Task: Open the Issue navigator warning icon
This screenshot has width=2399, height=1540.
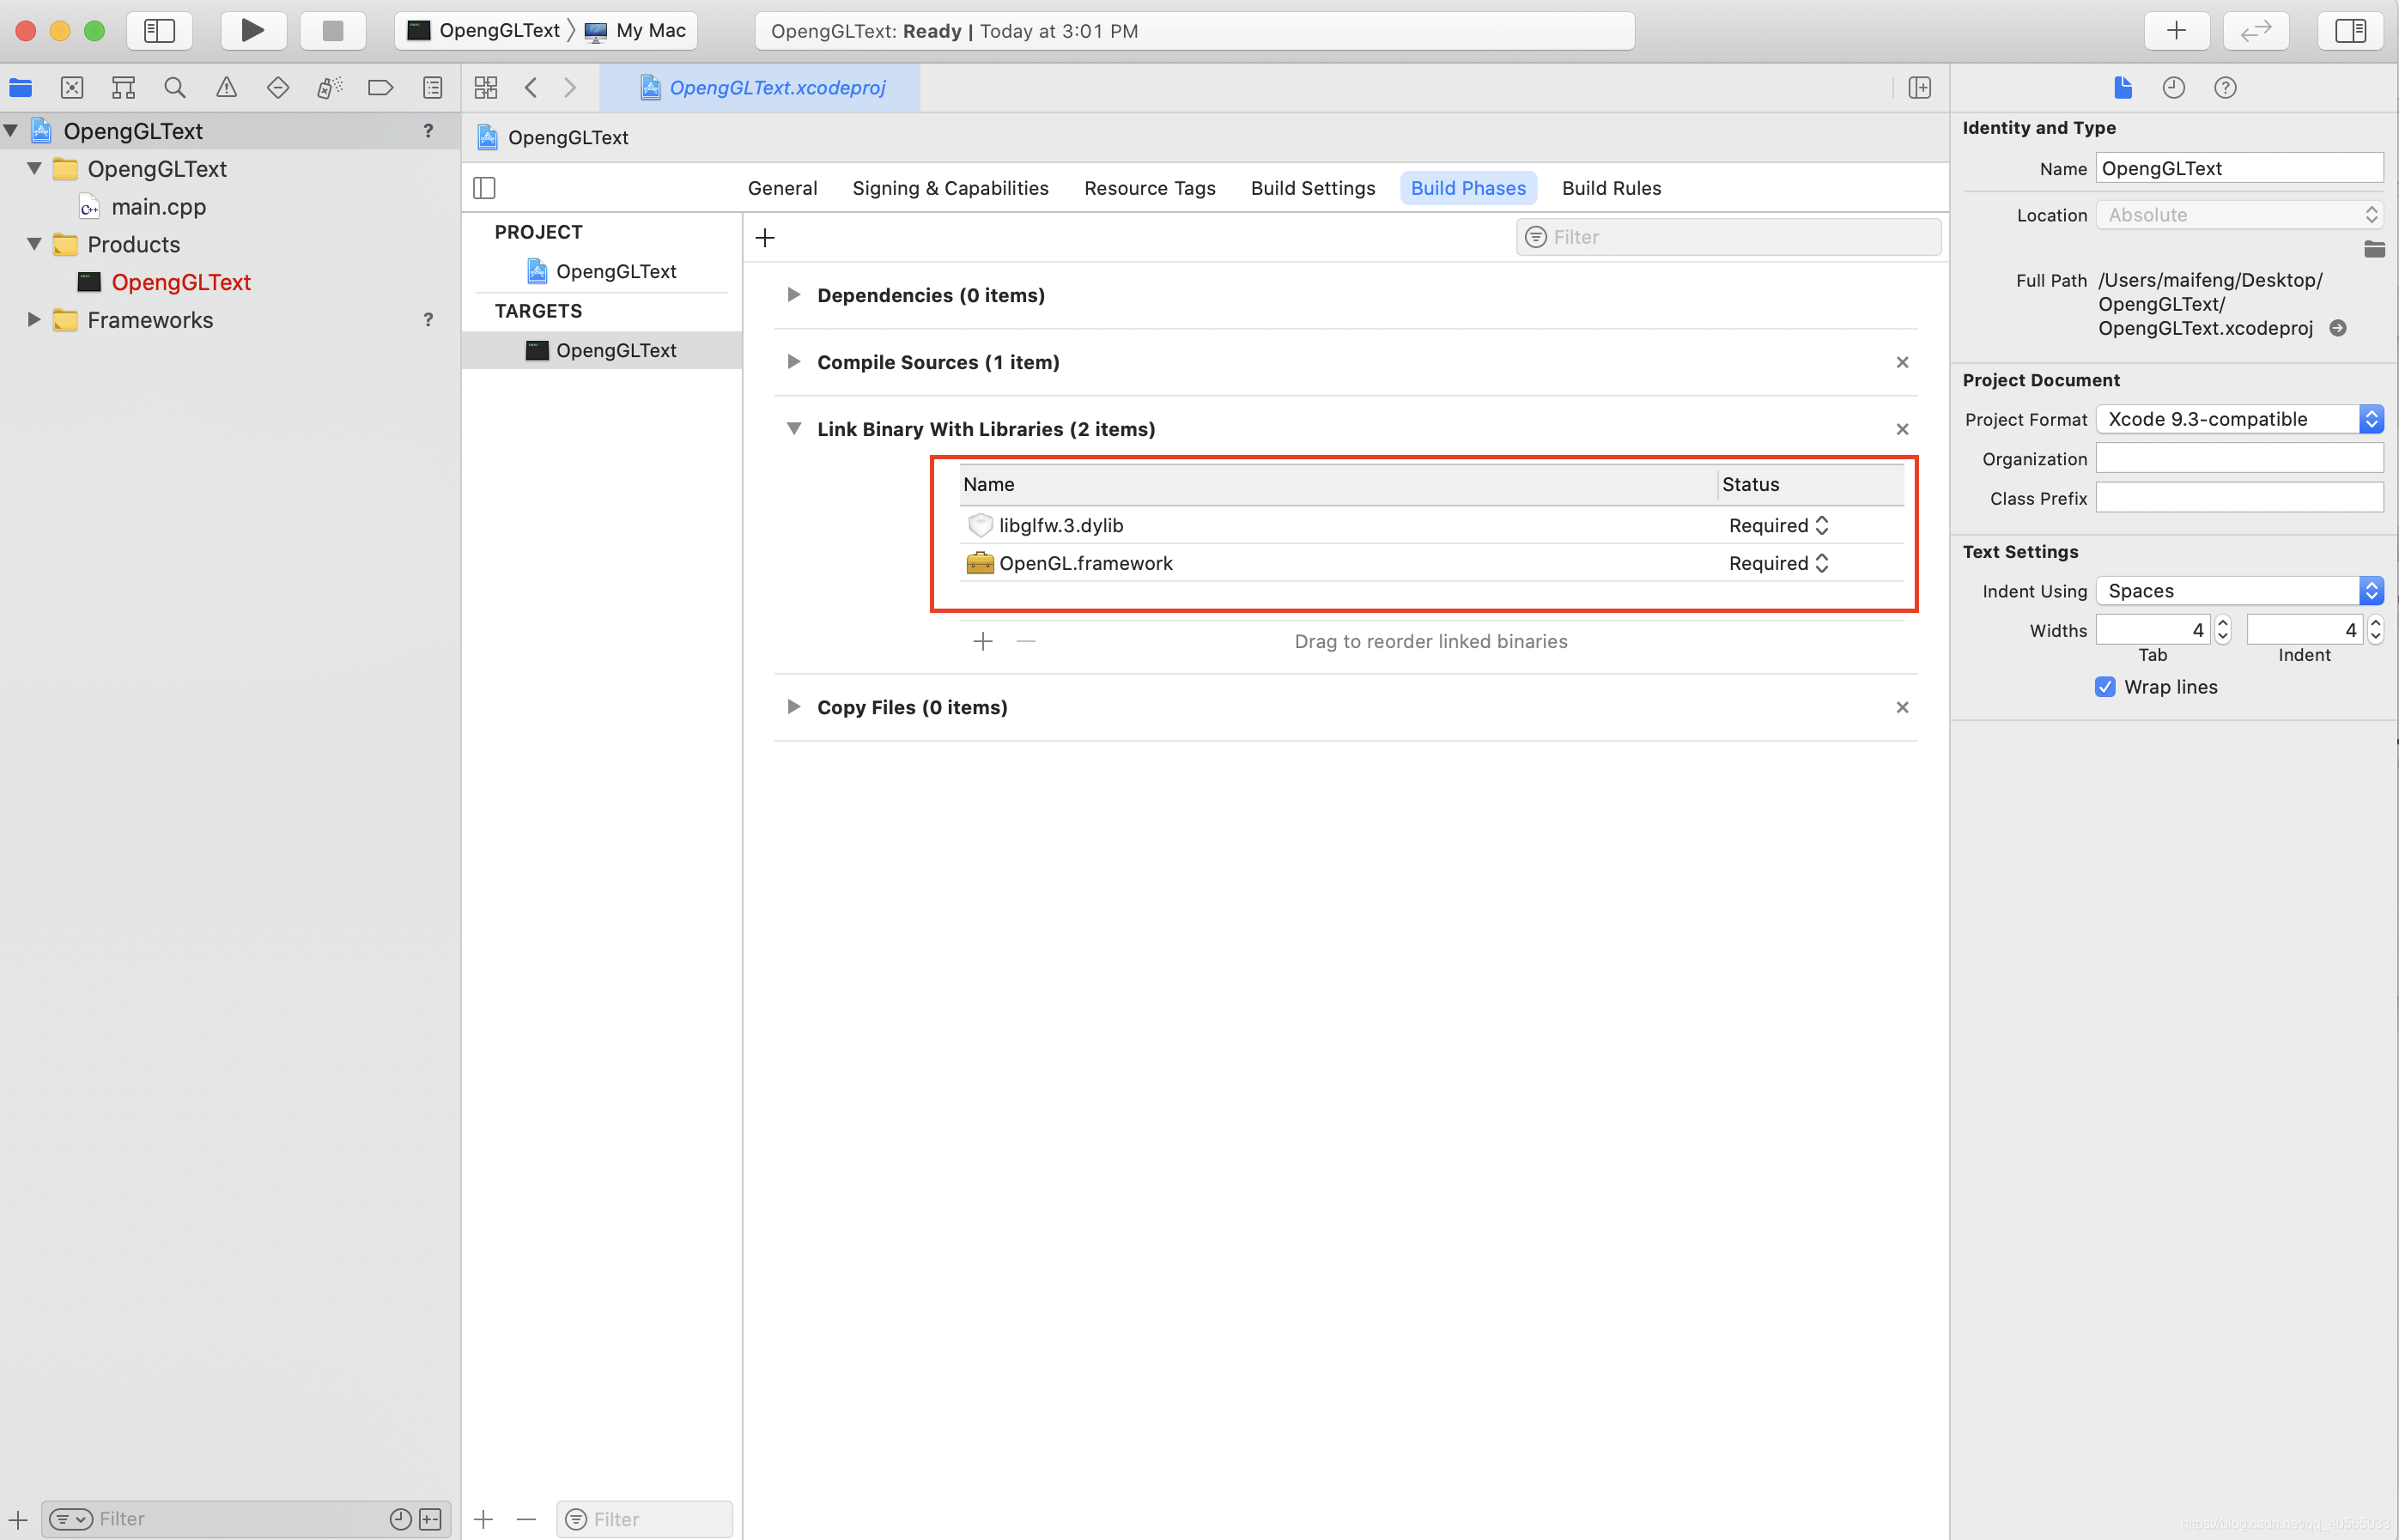Action: pyautogui.click(x=227, y=88)
